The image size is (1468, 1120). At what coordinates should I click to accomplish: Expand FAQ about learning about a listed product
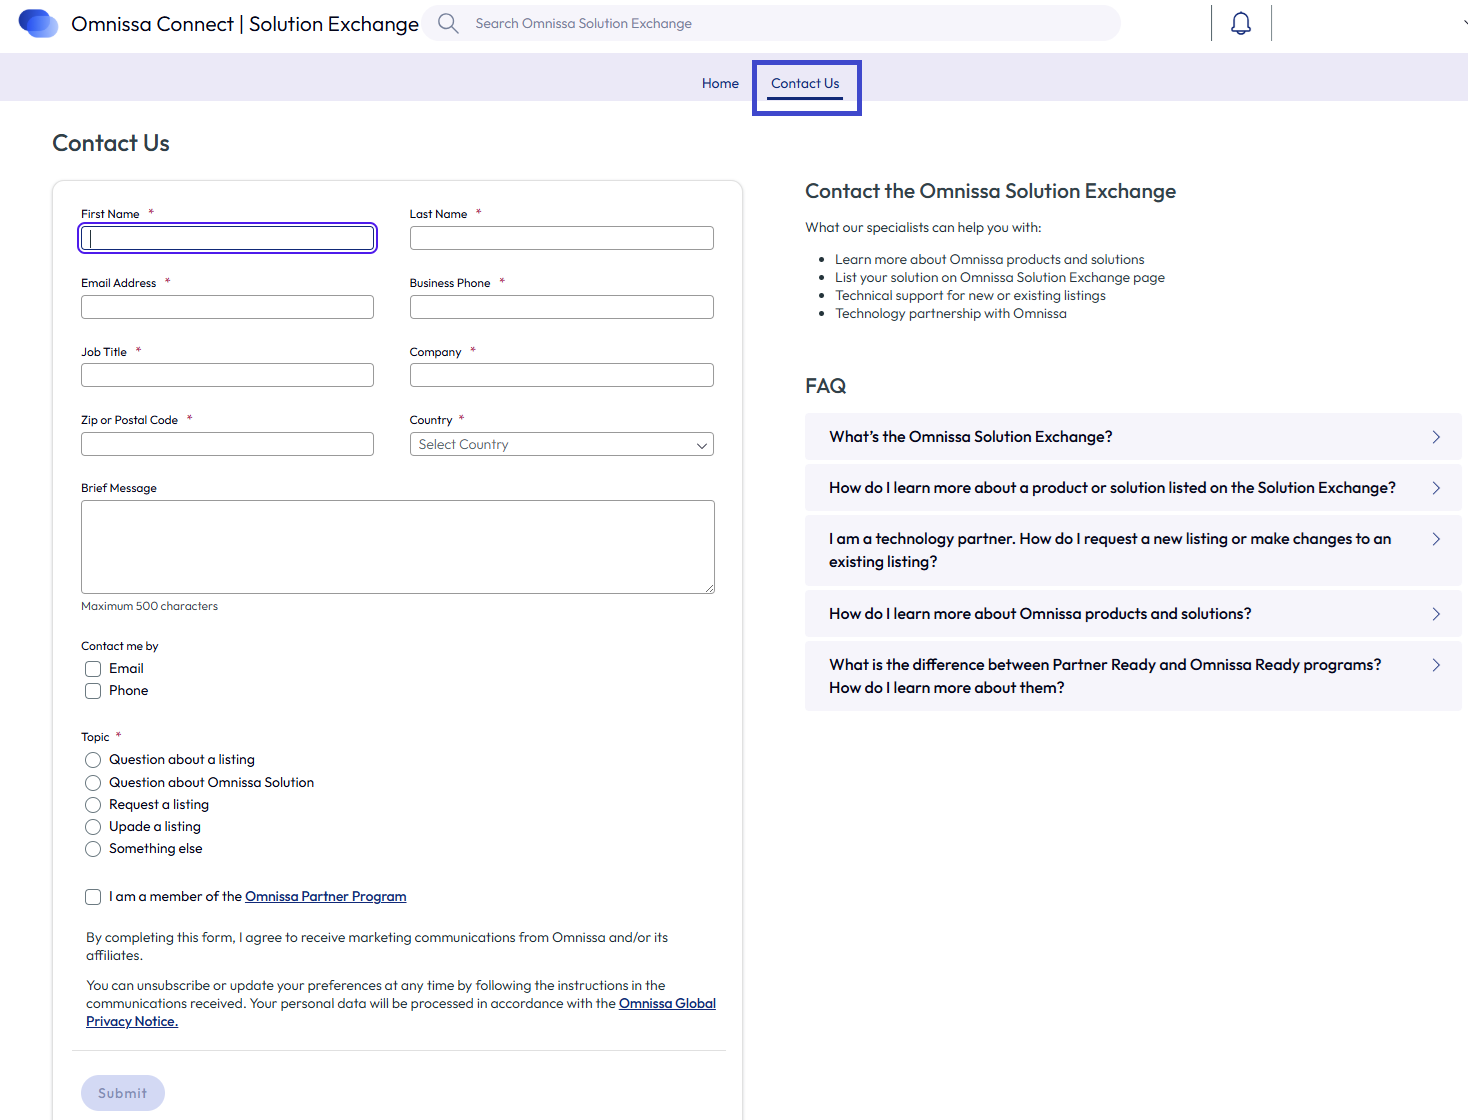[1133, 488]
